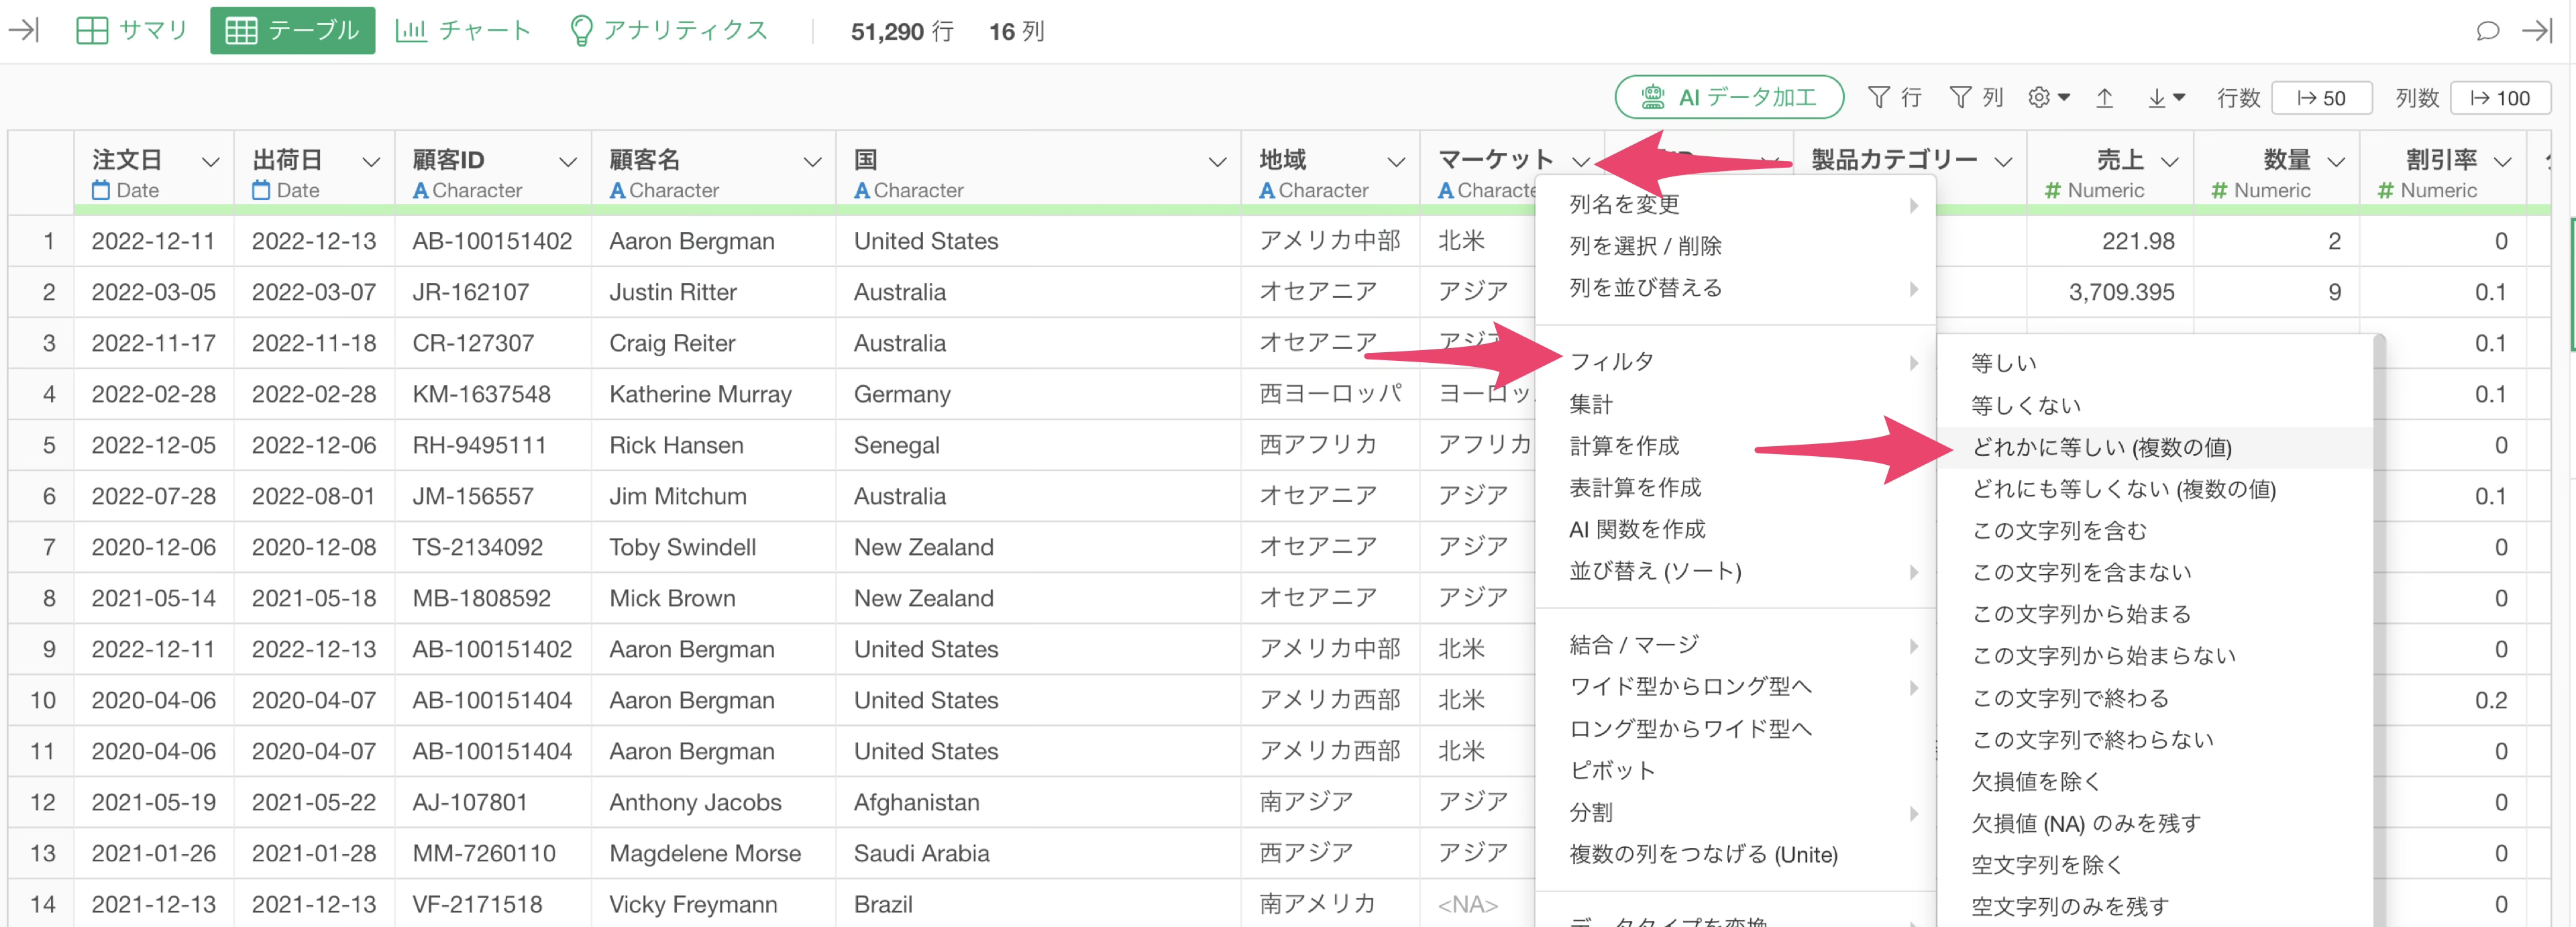2576x927 pixels.
Task: Collapse right panel using arrow icon
Action: point(2537,31)
